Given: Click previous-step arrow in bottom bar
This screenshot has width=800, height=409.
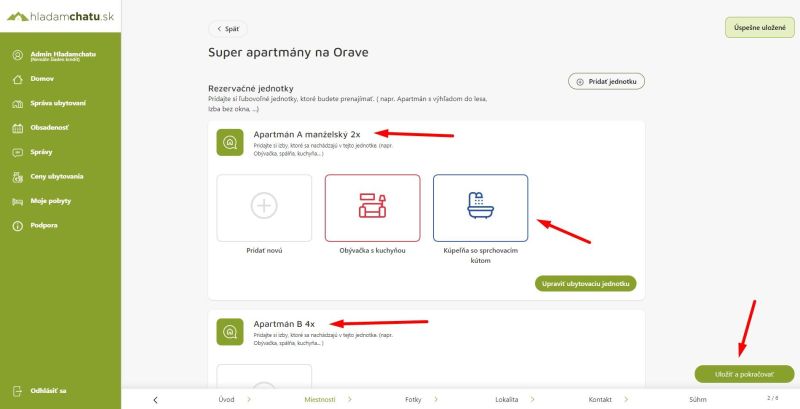Looking at the screenshot, I should (x=156, y=400).
